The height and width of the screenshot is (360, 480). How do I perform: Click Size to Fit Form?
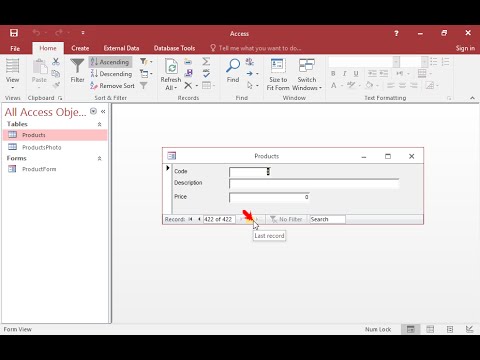[278, 75]
